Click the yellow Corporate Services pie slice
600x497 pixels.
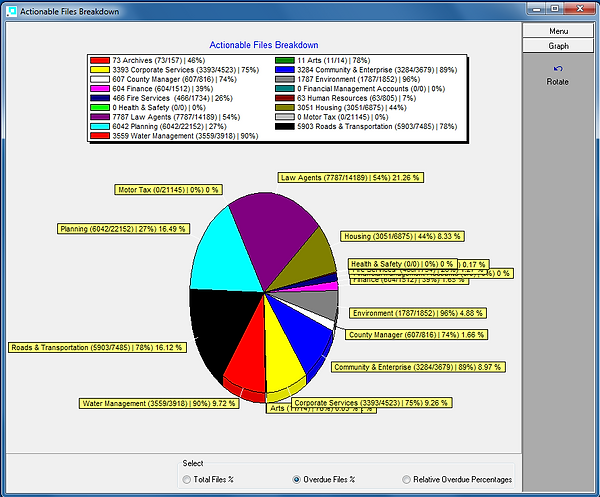[x=283, y=360]
